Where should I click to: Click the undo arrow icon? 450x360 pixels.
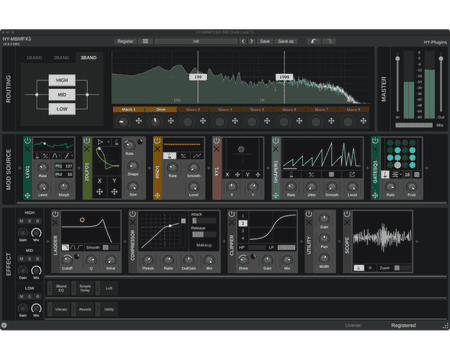(x=314, y=41)
